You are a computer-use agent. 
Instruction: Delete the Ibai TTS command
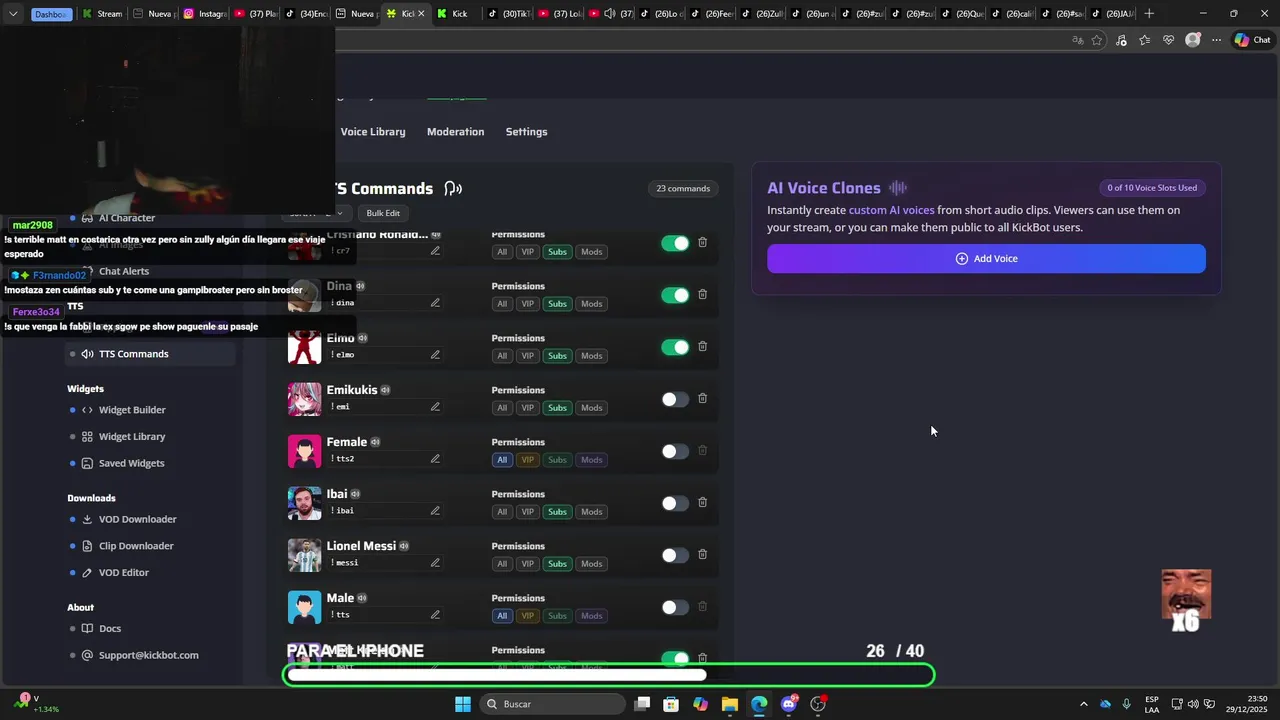702,502
